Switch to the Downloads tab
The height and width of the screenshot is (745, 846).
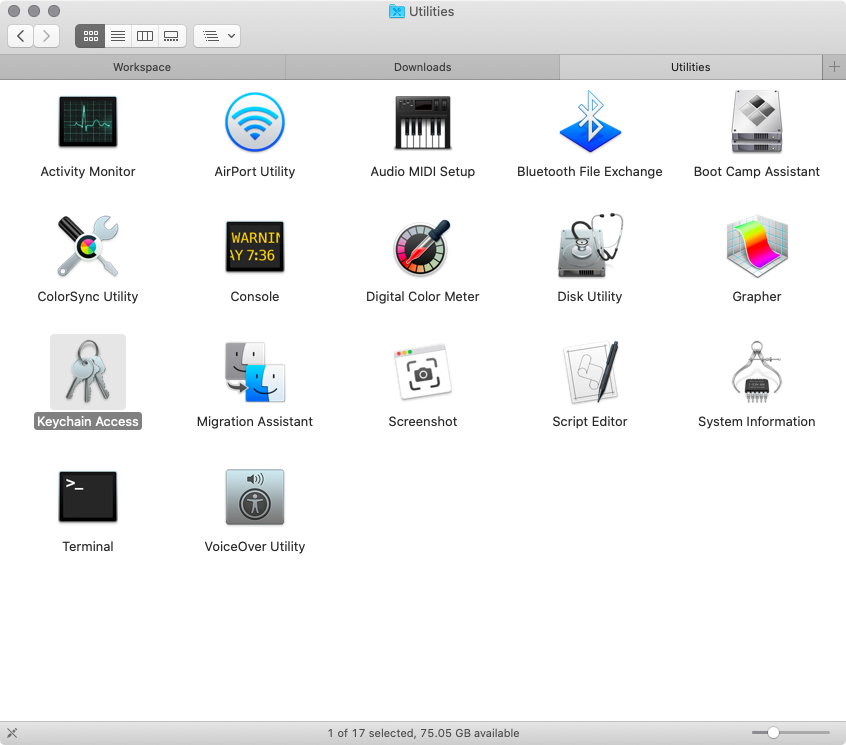[422, 67]
